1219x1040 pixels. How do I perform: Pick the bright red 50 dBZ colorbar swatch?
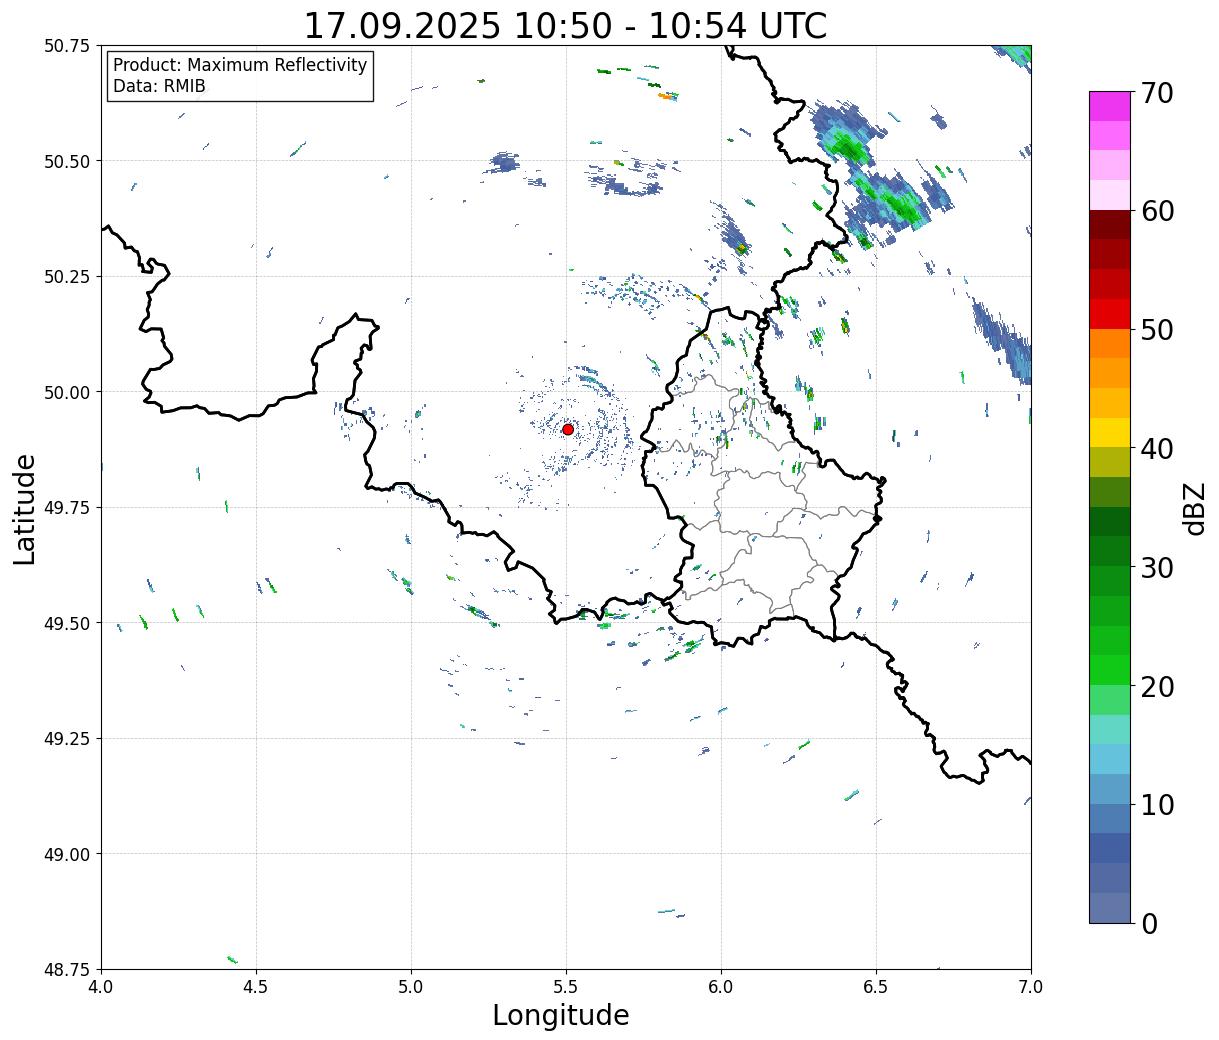point(1110,315)
